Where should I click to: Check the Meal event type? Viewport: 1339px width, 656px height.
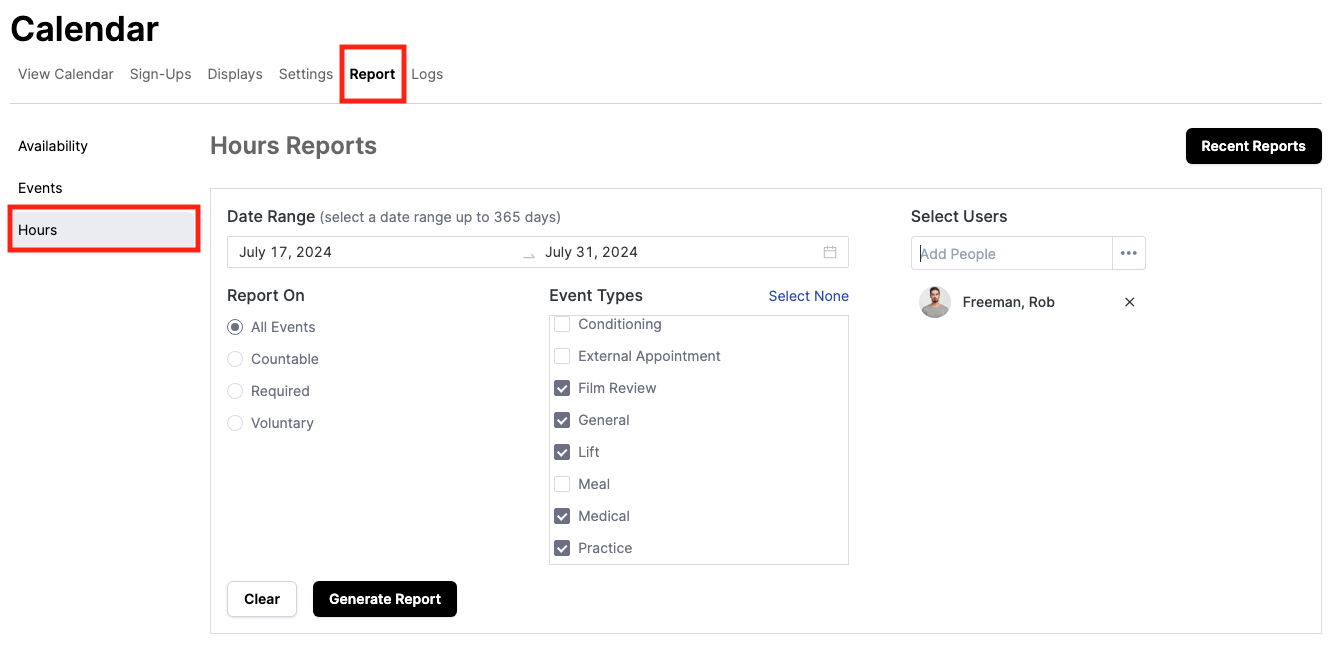point(562,484)
